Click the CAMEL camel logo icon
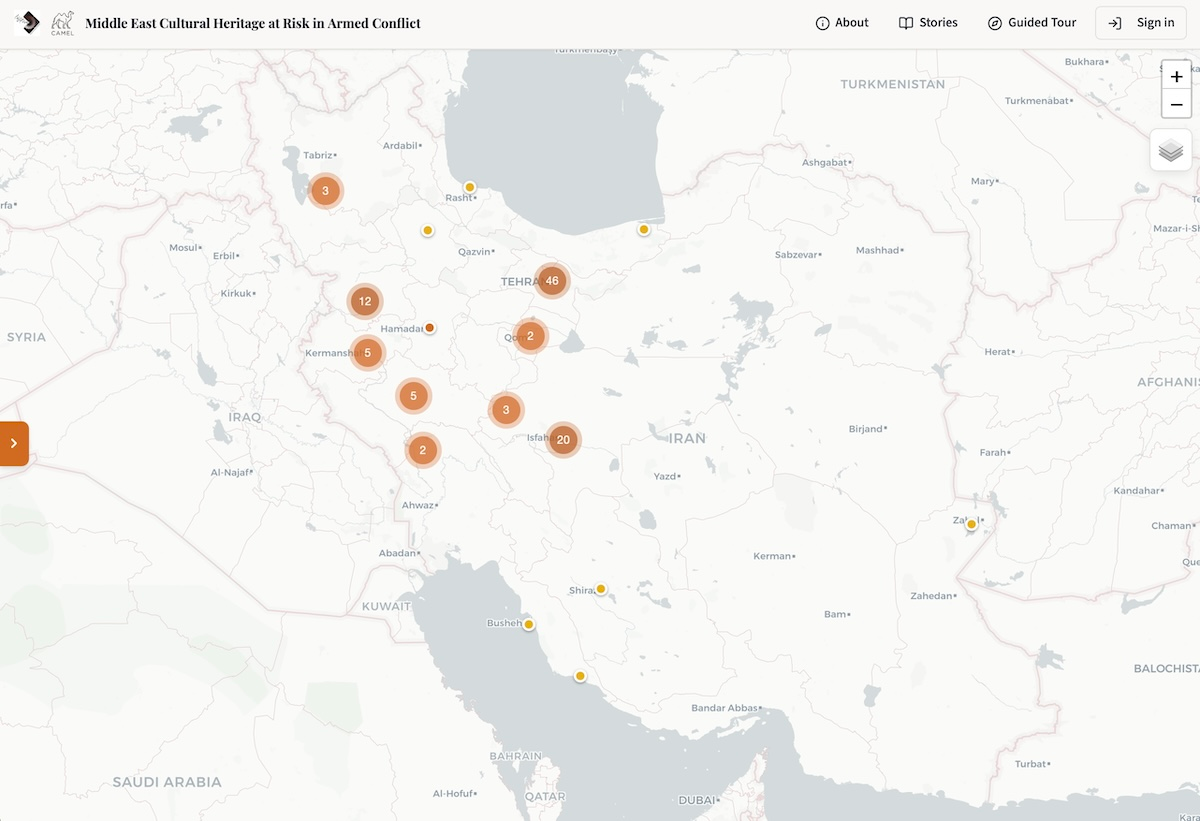1200x821 pixels. [63, 22]
